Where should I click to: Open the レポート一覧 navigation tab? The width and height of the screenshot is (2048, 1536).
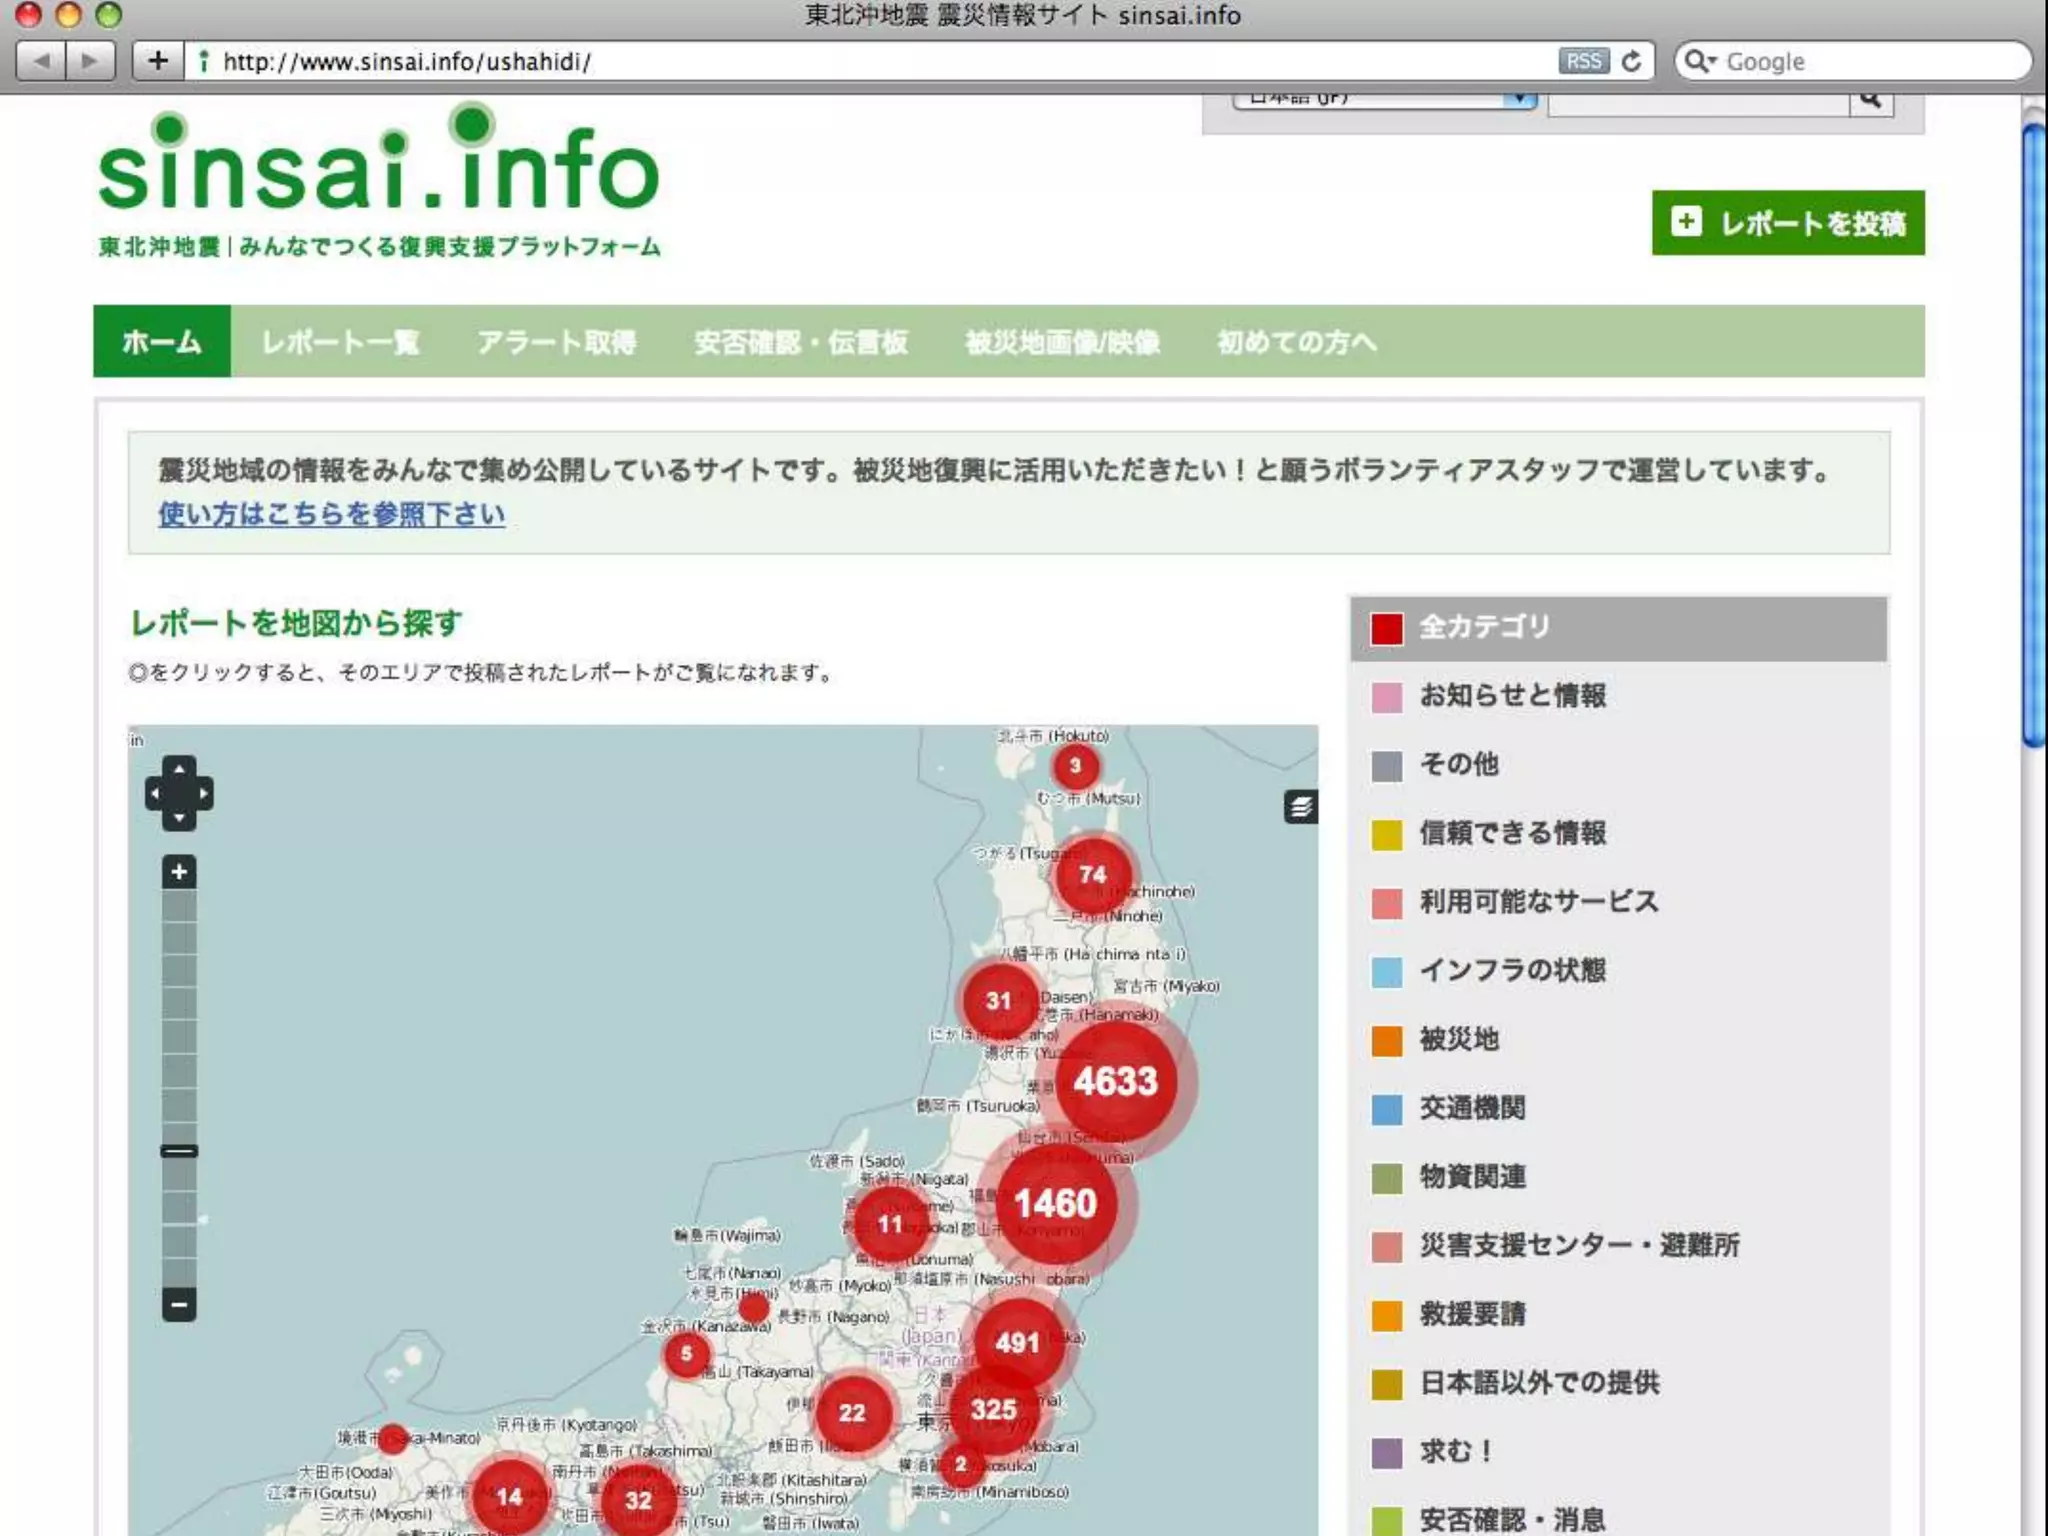pos(340,342)
